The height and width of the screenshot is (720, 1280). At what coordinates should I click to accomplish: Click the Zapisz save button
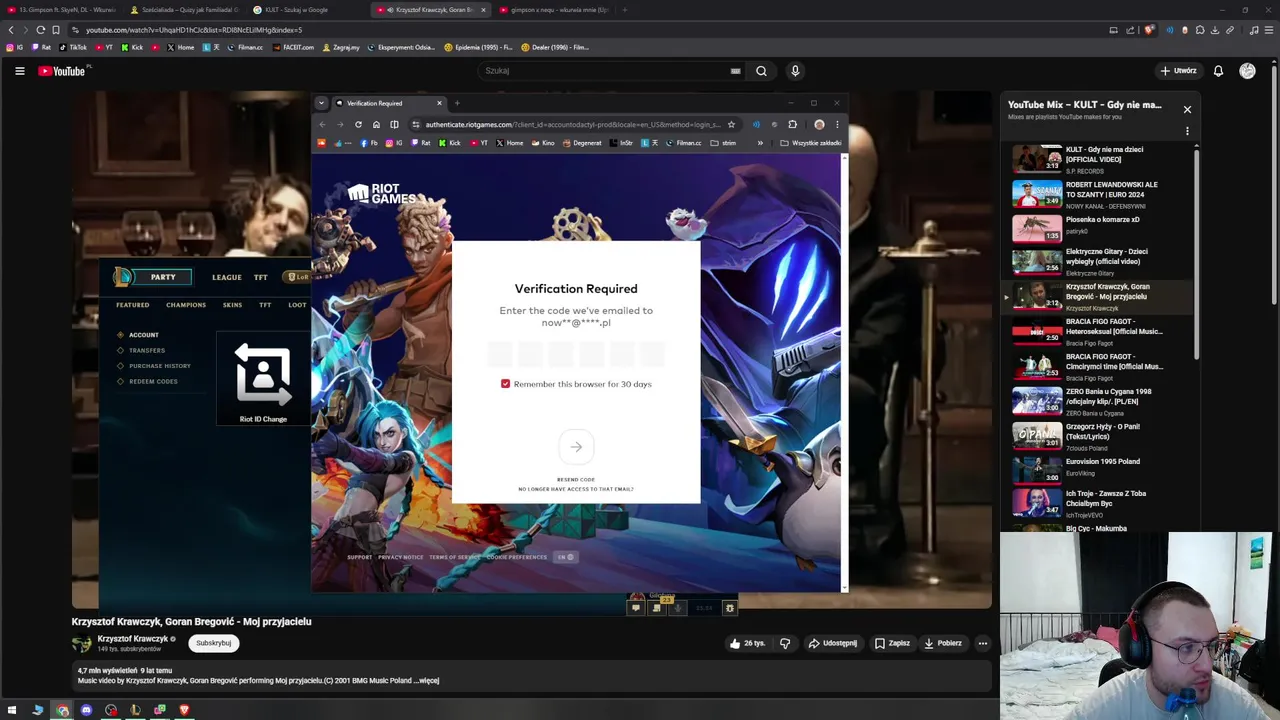pyautogui.click(x=892, y=643)
